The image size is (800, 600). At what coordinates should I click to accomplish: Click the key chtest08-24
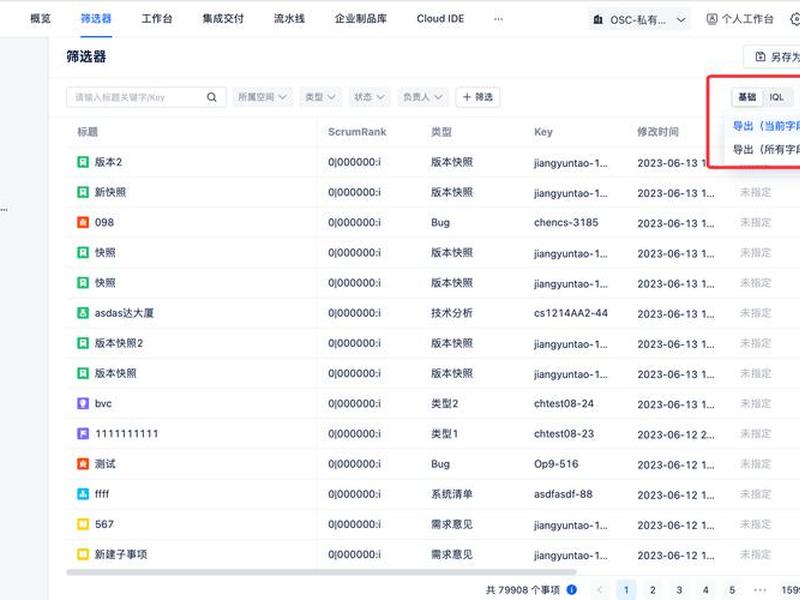click(x=564, y=404)
